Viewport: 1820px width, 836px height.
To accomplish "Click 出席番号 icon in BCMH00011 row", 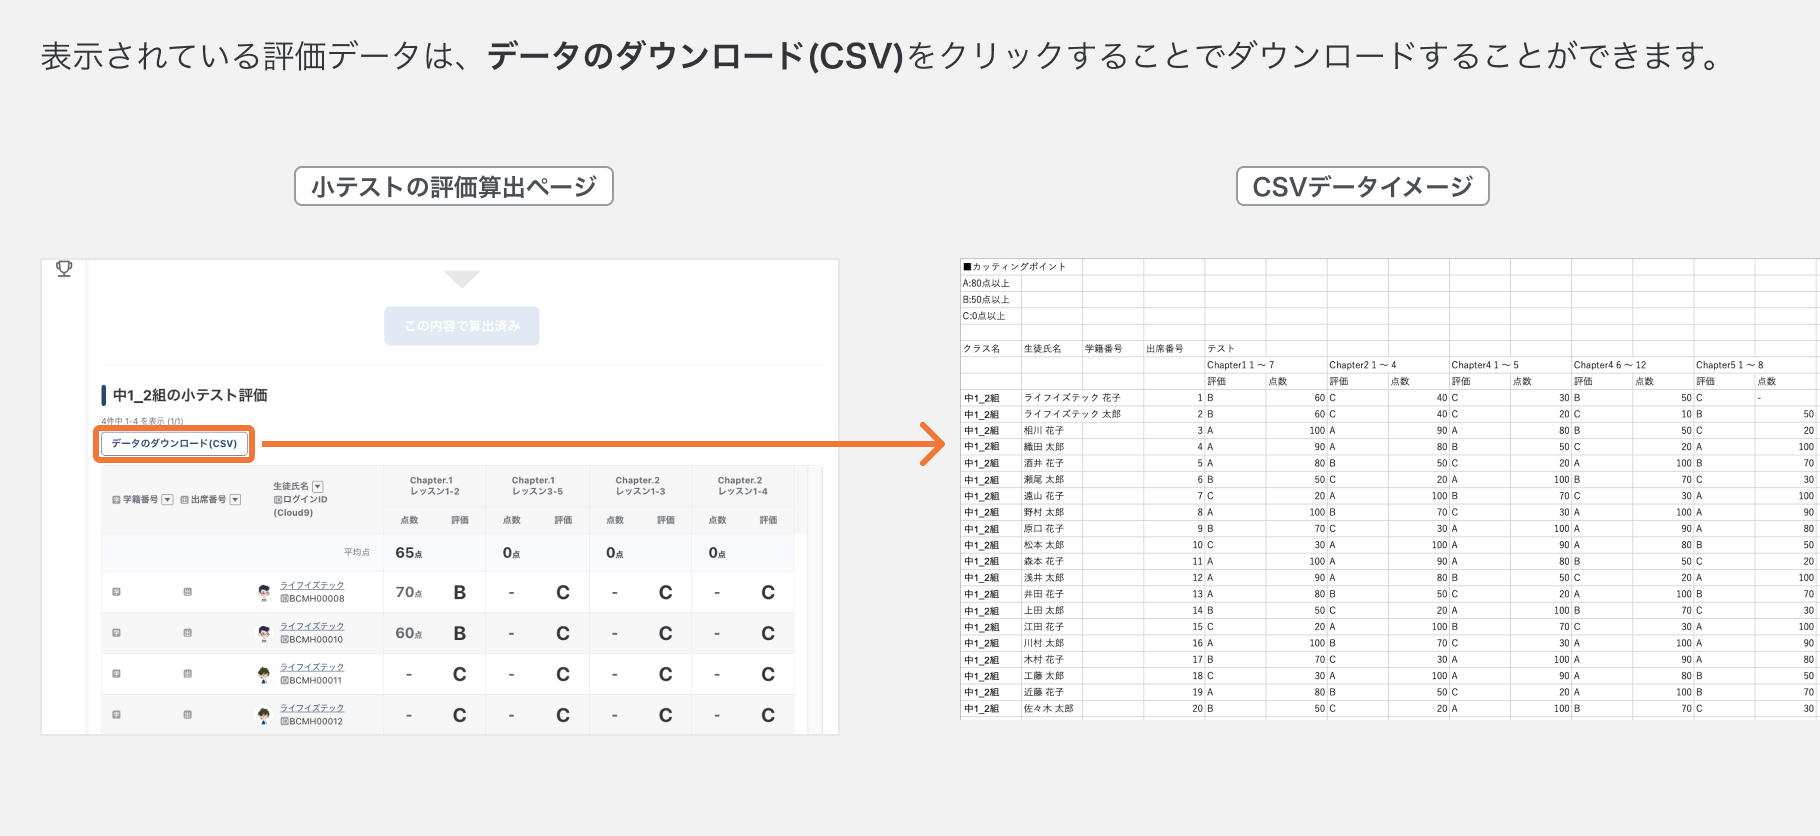I will pos(187,674).
